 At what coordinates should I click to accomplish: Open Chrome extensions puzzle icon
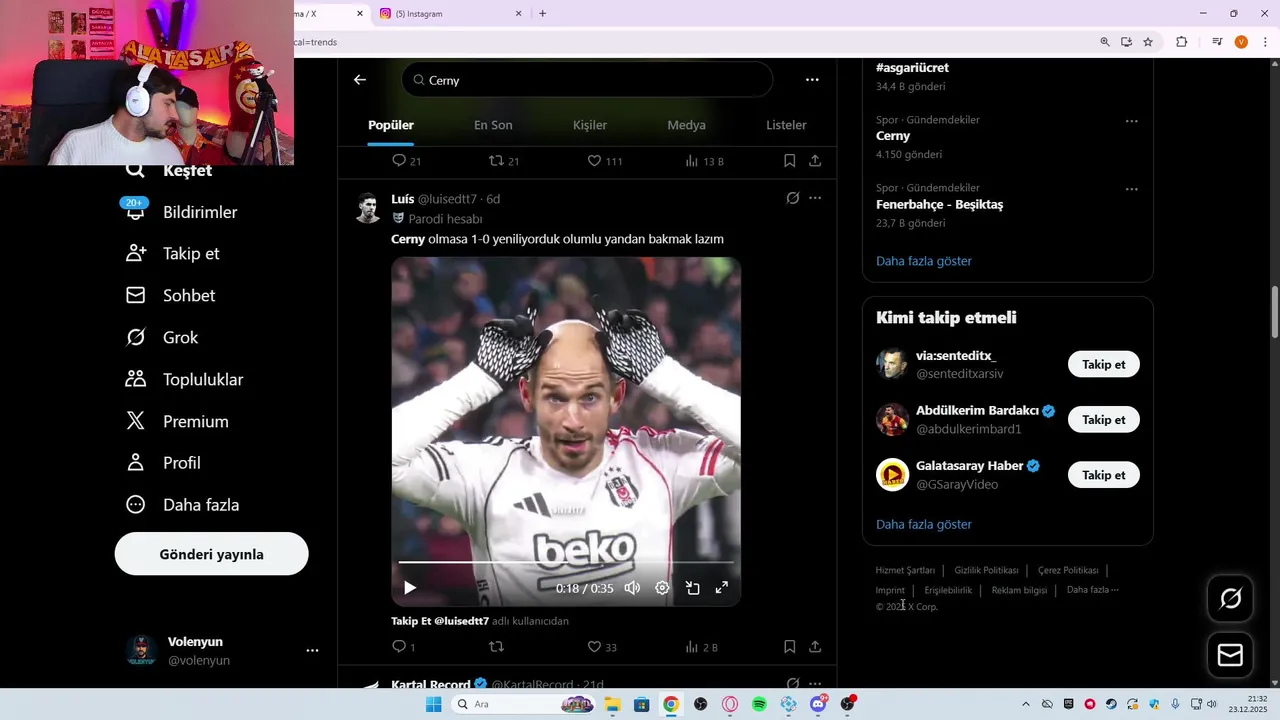1181,42
